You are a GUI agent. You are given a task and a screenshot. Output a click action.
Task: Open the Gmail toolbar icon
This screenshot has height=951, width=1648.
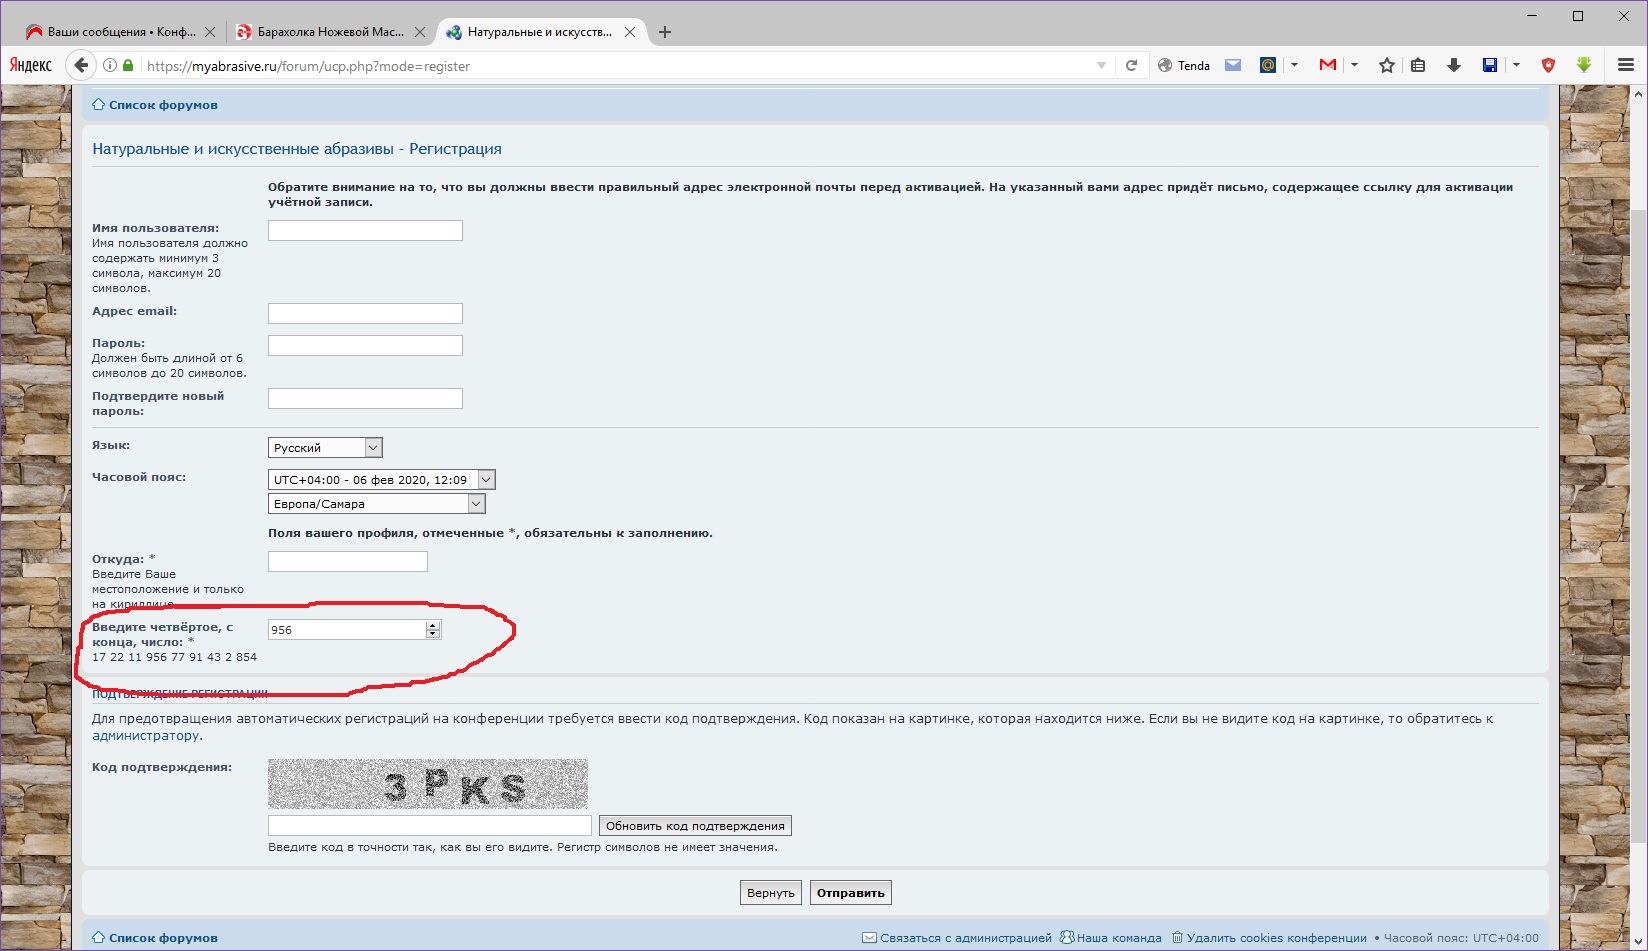1328,65
